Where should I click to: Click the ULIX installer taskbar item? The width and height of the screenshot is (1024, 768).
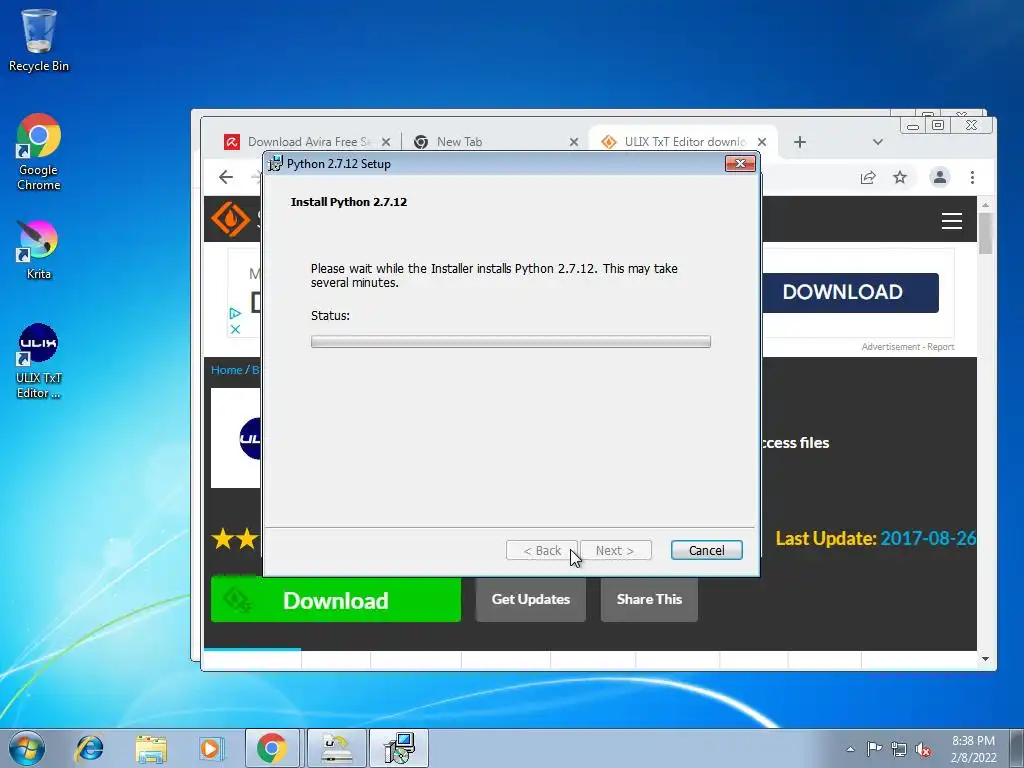(337, 748)
